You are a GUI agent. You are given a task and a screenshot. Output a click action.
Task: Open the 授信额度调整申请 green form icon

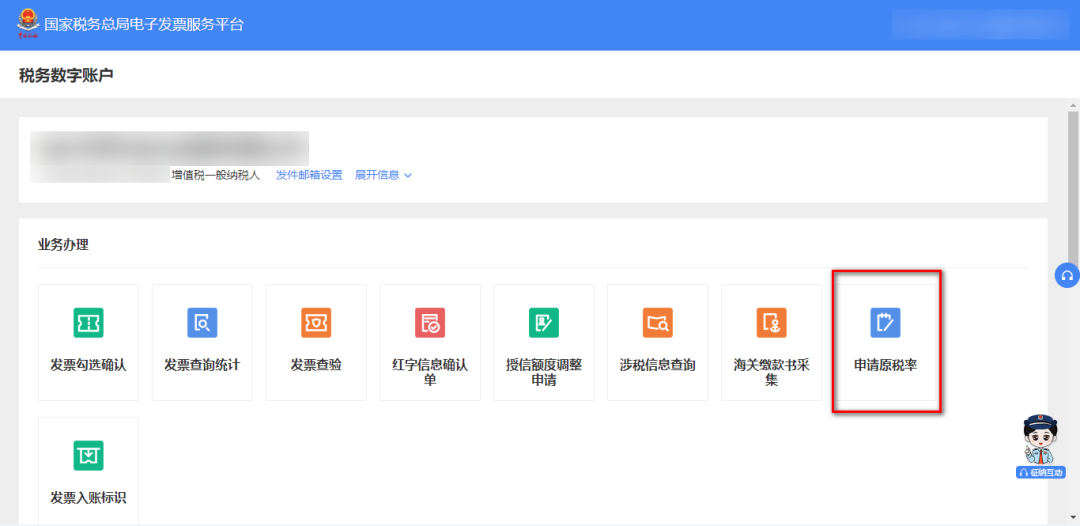click(x=543, y=322)
